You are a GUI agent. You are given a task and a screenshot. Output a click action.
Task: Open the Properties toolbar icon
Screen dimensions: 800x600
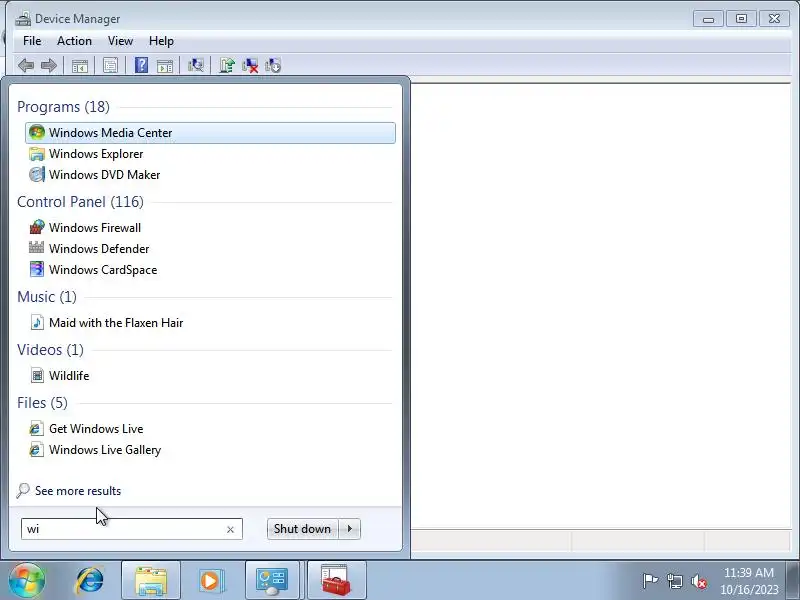[110, 65]
